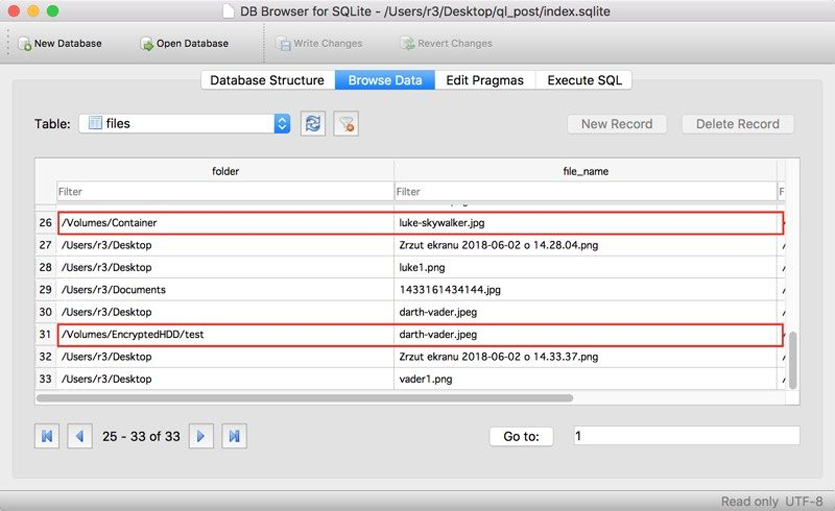This screenshot has width=835, height=511.
Task: Click the file_name column filter field
Action: tap(585, 191)
